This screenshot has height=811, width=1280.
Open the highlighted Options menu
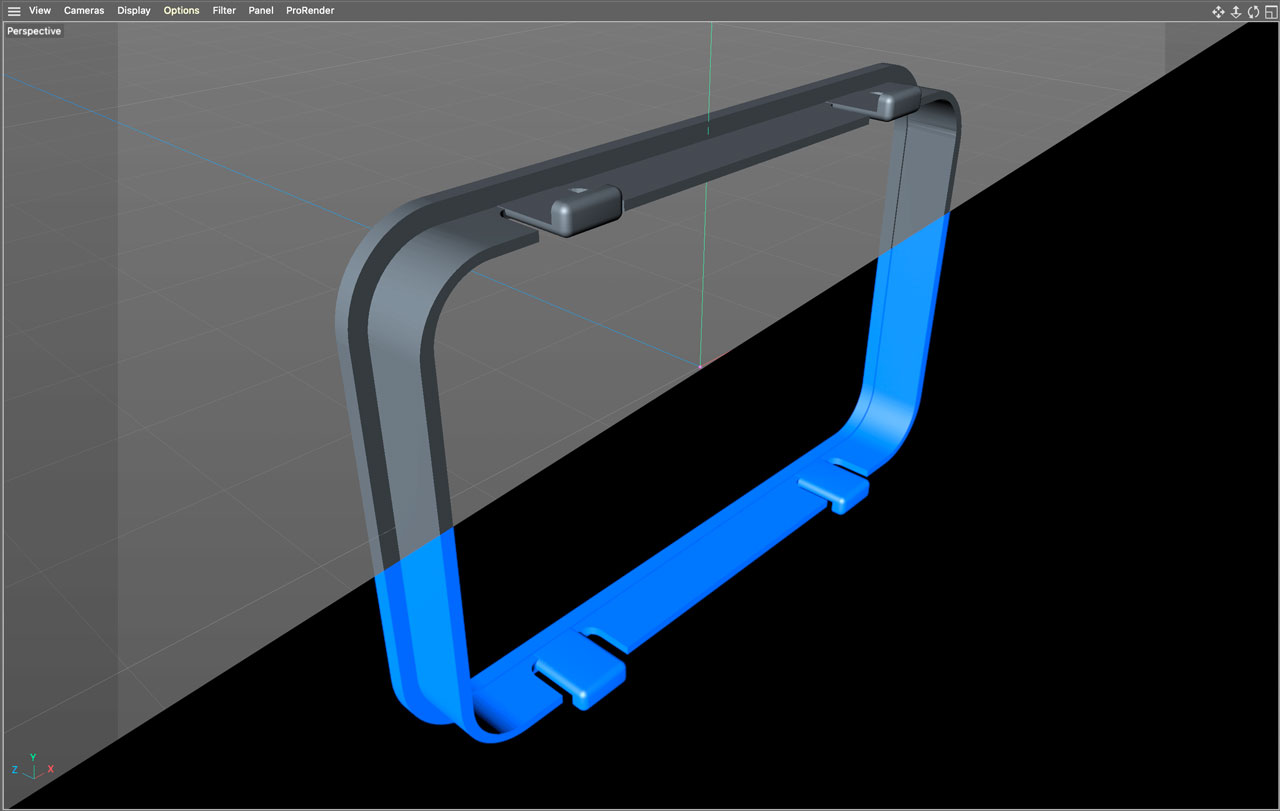[181, 11]
